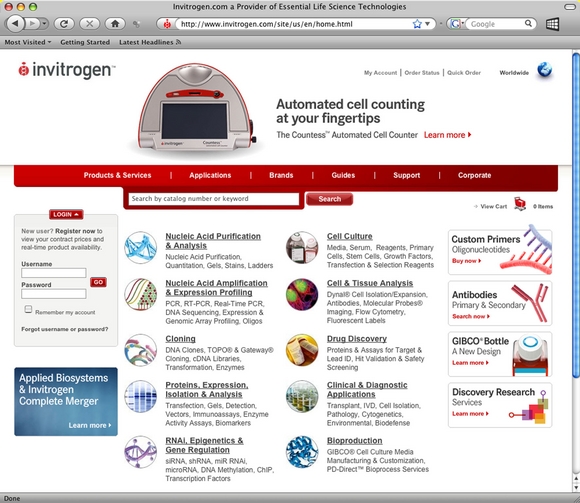The height and width of the screenshot is (503, 580).
Task: Open the Corporate menu
Action: [x=475, y=175]
